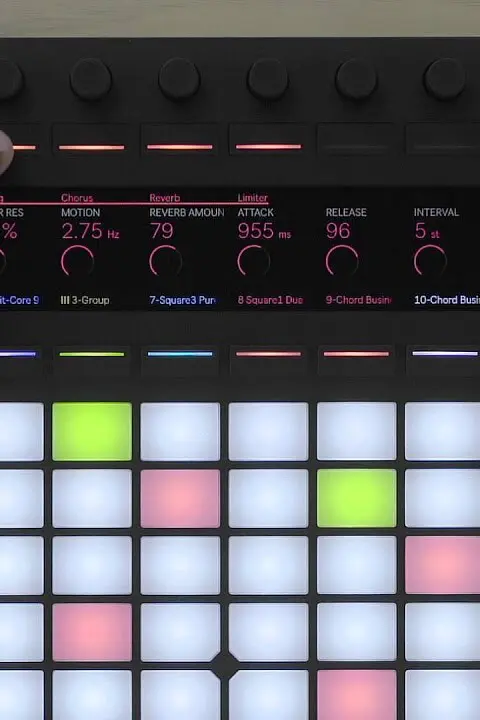This screenshot has height=720, width=480.
Task: Touch the encoder knob above REVERB AMOUNT
Action: coord(179,79)
